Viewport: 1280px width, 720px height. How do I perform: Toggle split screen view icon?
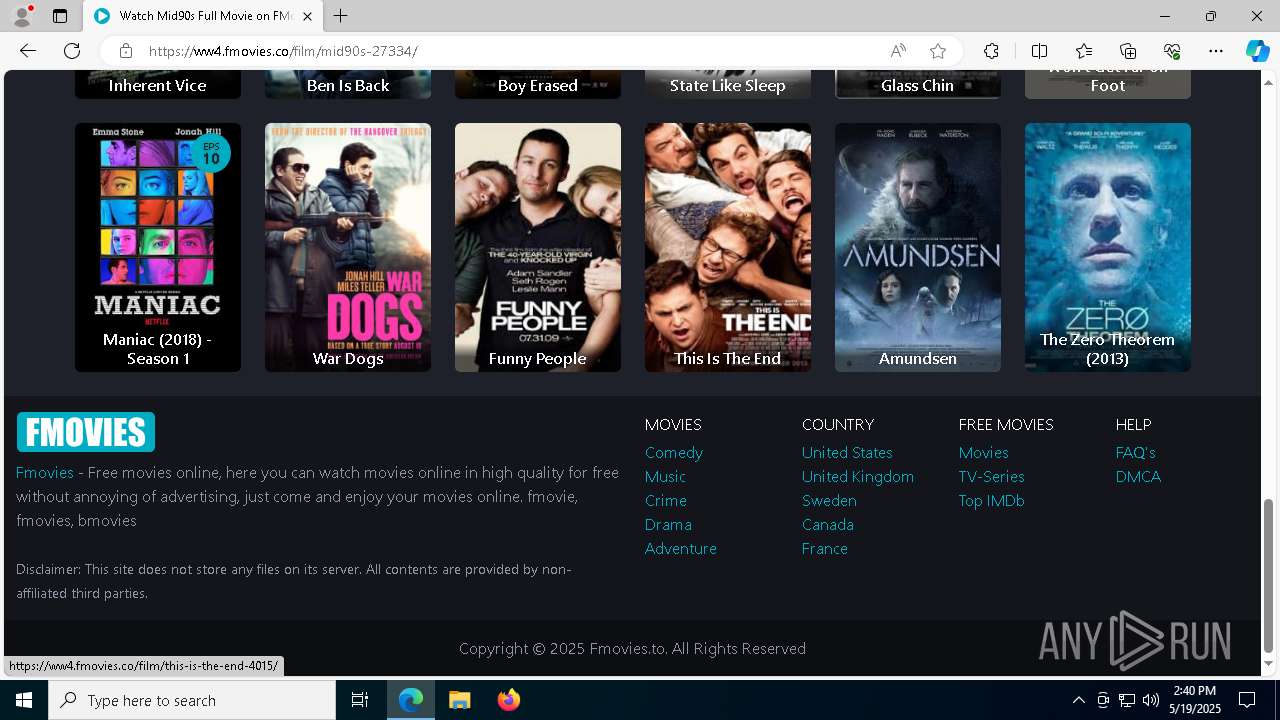coord(1039,51)
